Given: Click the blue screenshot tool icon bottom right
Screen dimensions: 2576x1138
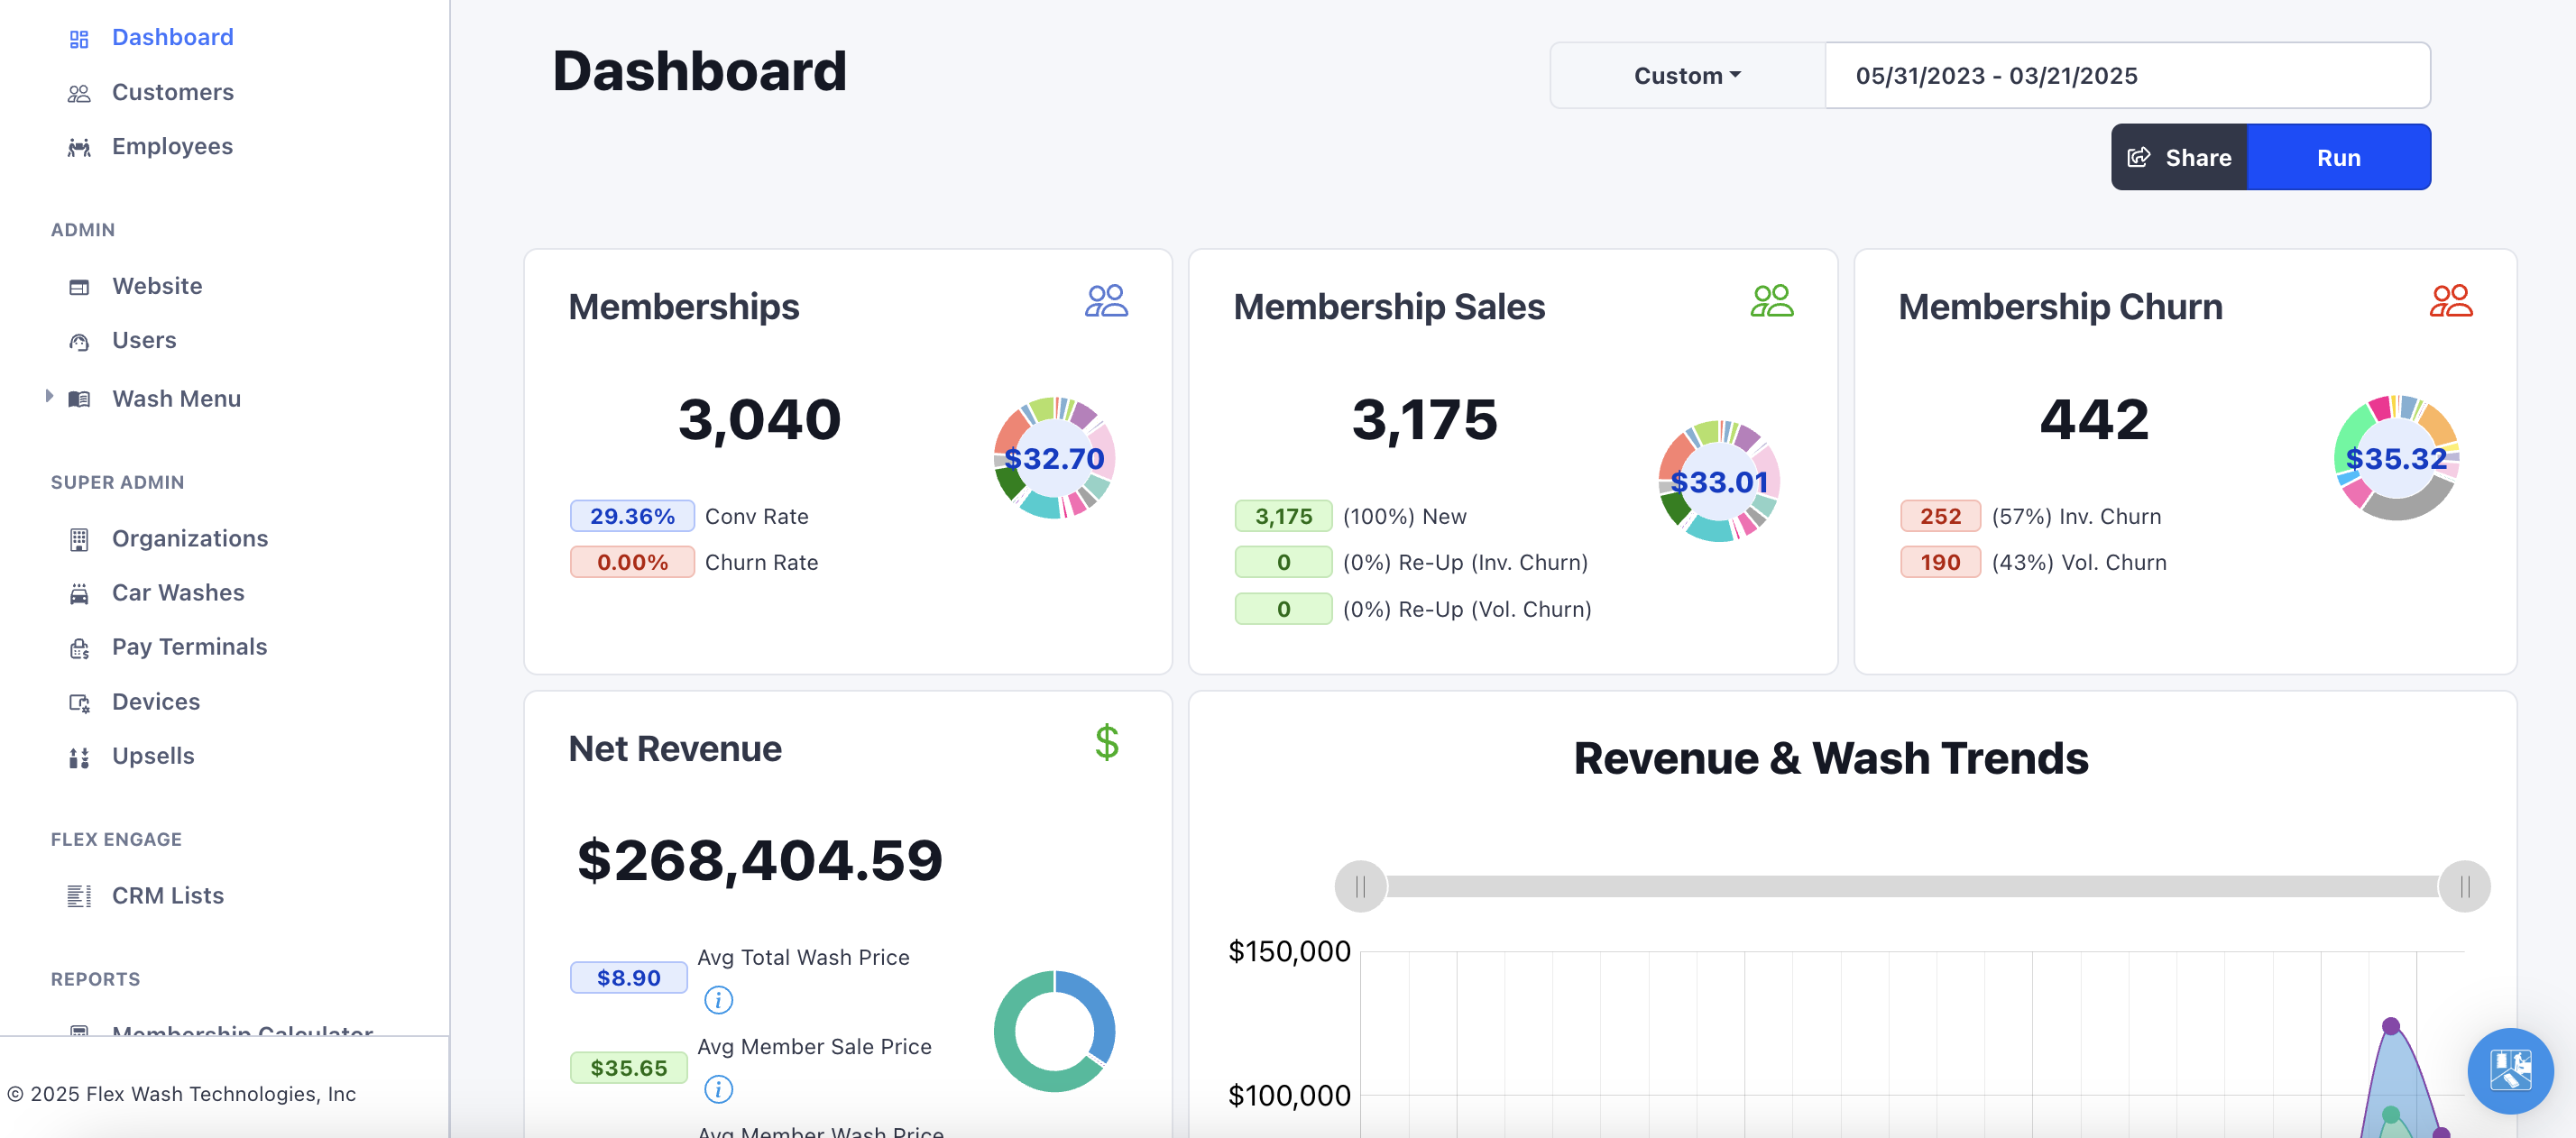Looking at the screenshot, I should click(x=2510, y=1071).
